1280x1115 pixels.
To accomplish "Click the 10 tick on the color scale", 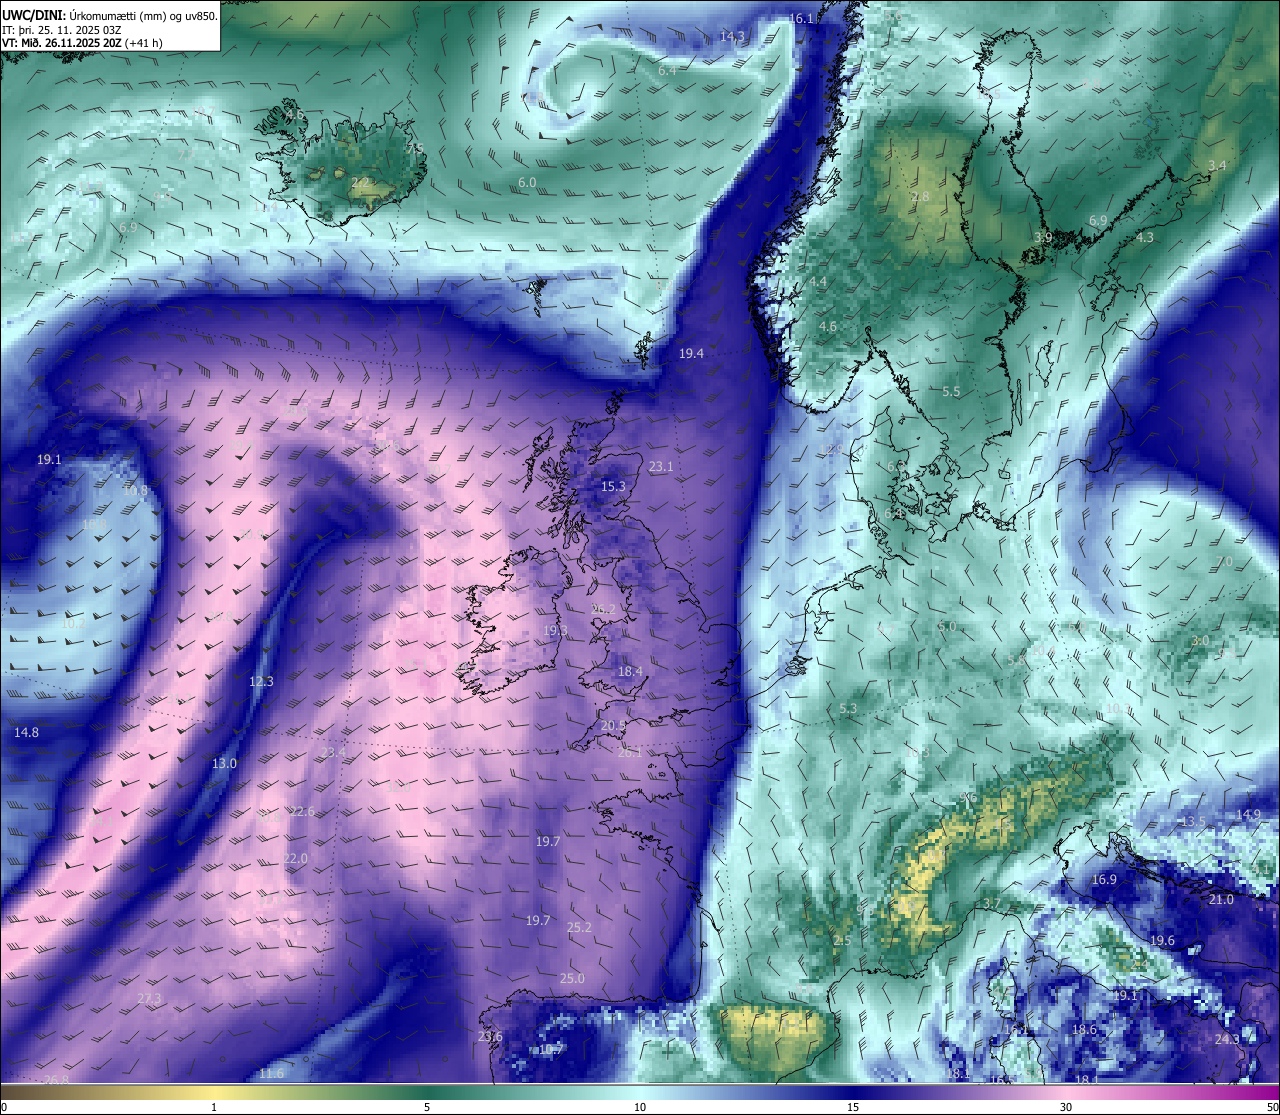I will tap(640, 1107).
